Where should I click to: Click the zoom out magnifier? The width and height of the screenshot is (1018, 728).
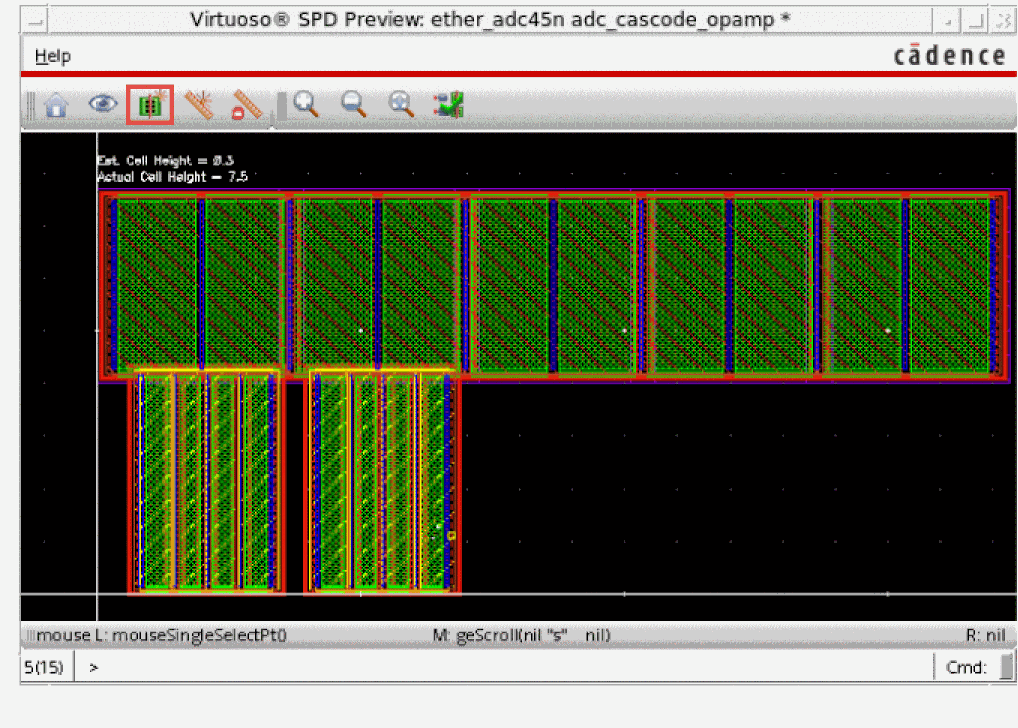click(x=353, y=104)
